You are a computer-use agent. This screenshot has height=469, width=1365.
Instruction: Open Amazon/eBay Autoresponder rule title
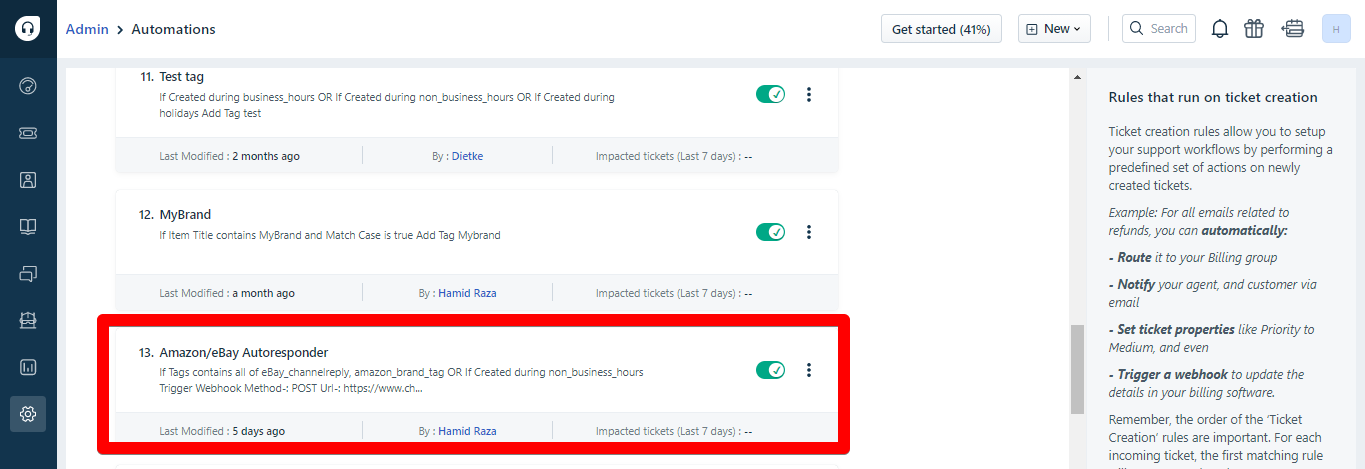pos(244,352)
